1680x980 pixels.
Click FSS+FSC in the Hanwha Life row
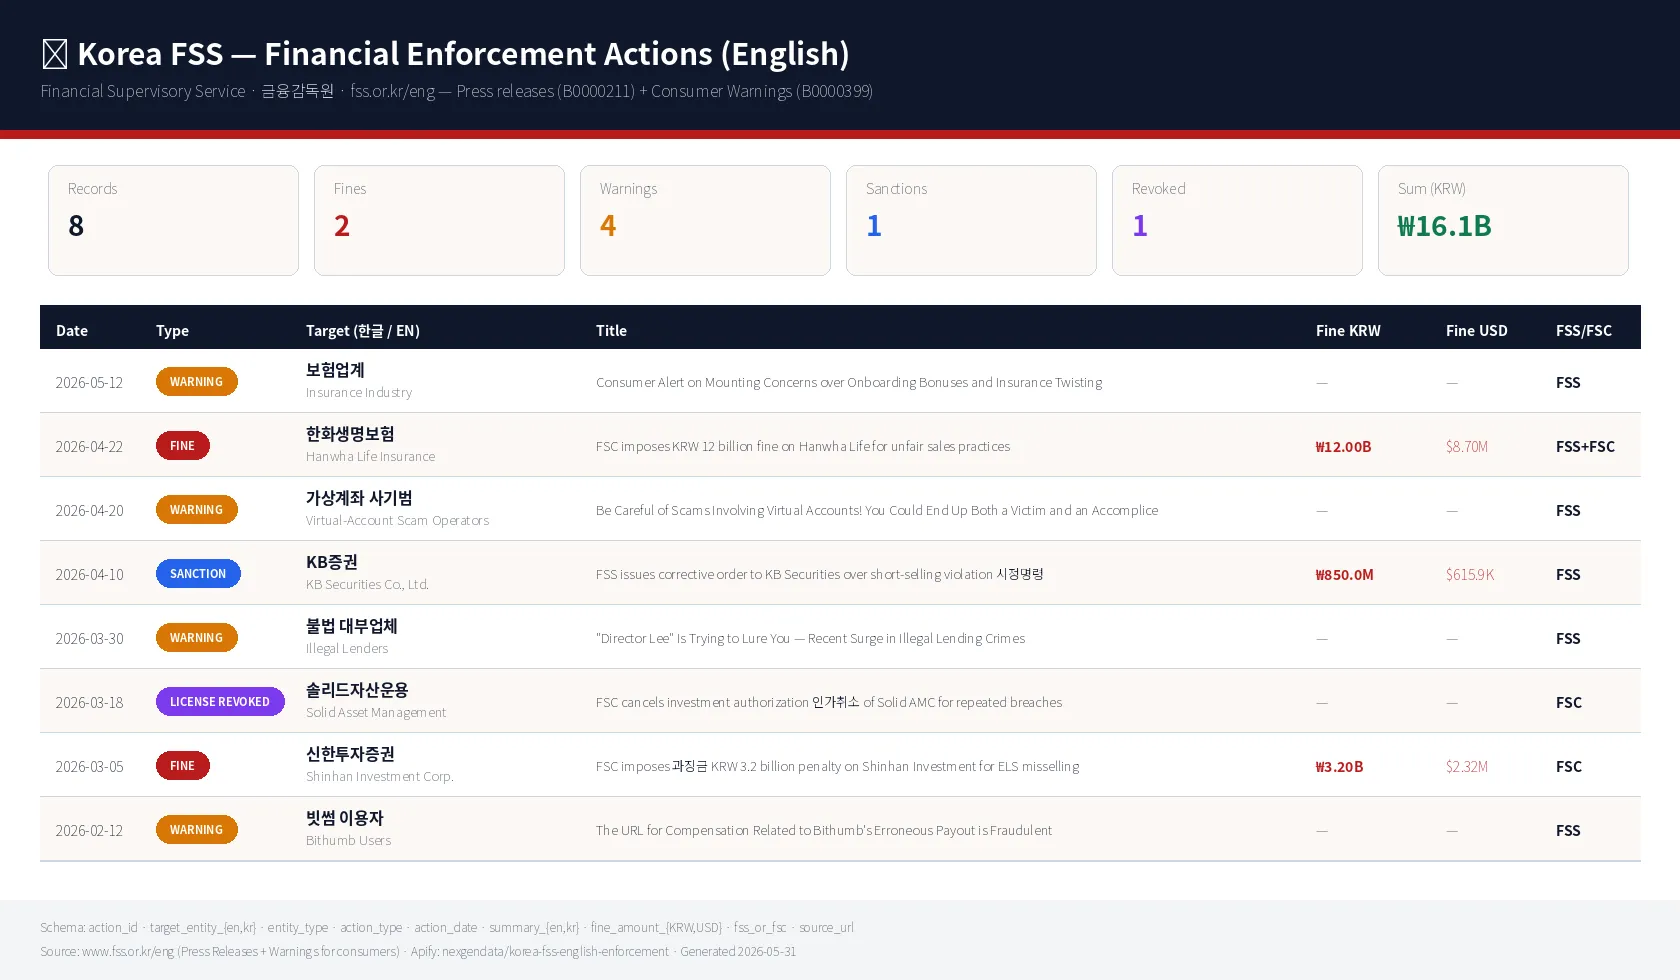1585,447
